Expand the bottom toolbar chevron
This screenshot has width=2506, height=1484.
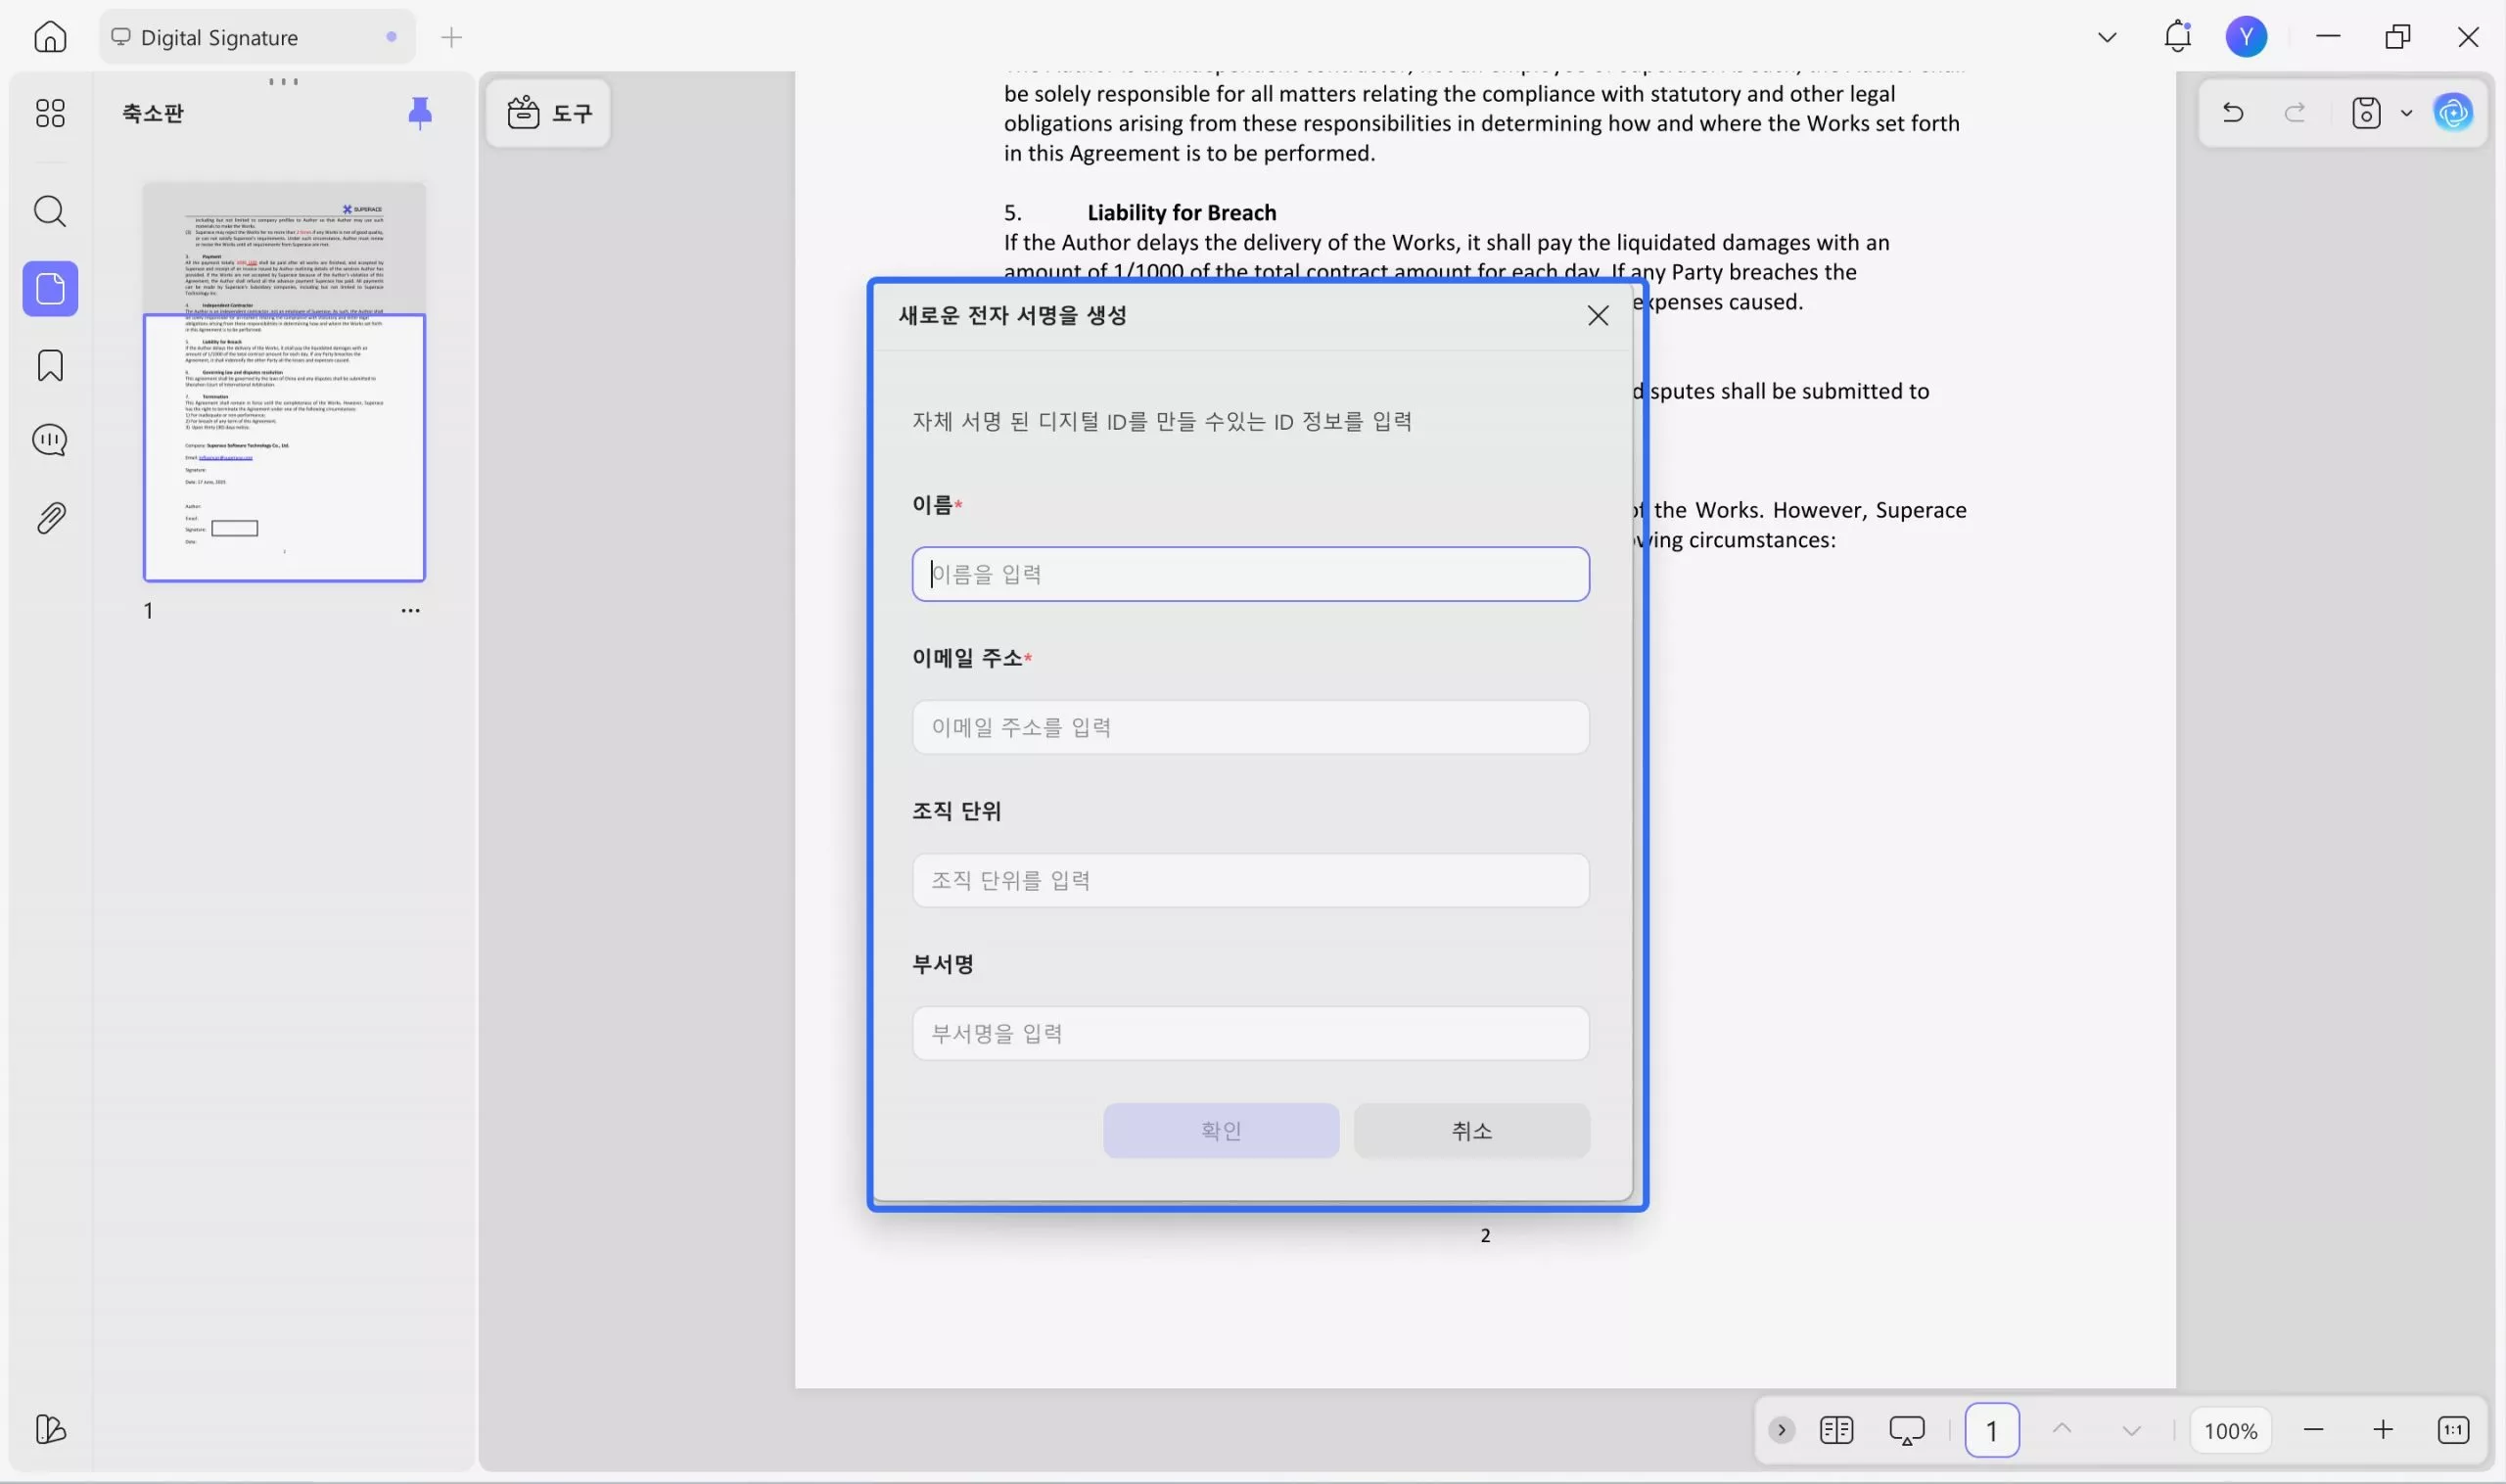click(1781, 1430)
